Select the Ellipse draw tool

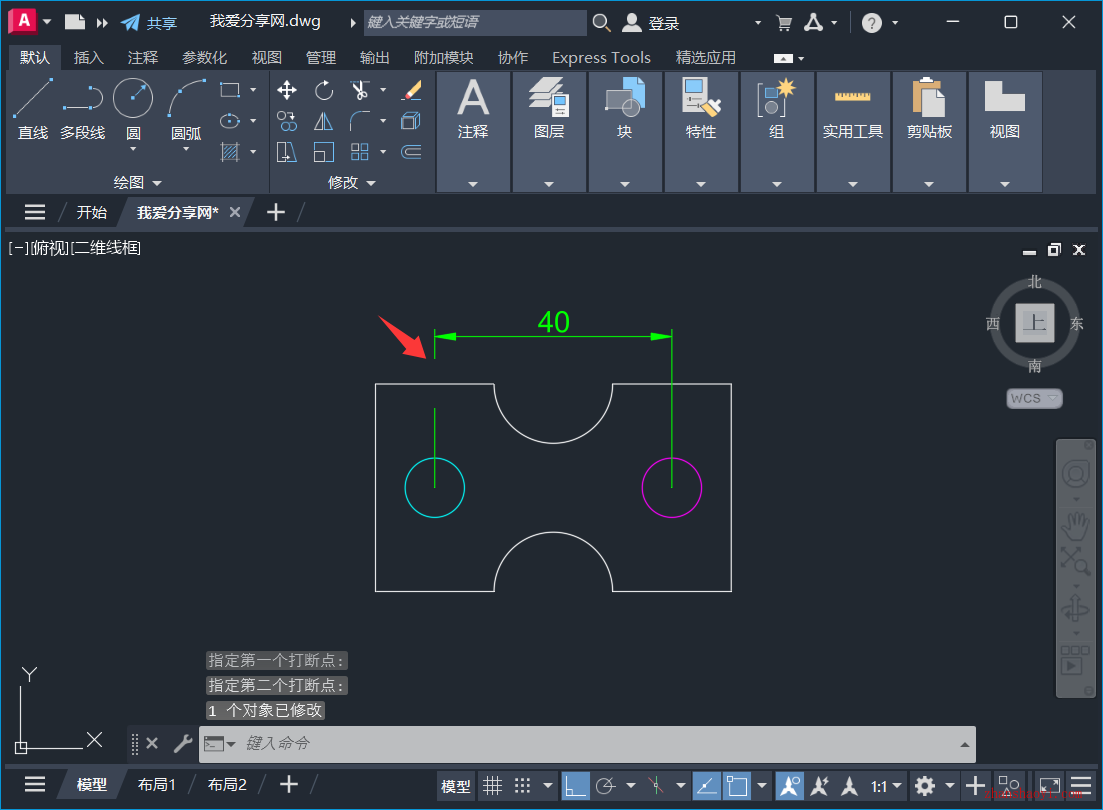coord(230,121)
